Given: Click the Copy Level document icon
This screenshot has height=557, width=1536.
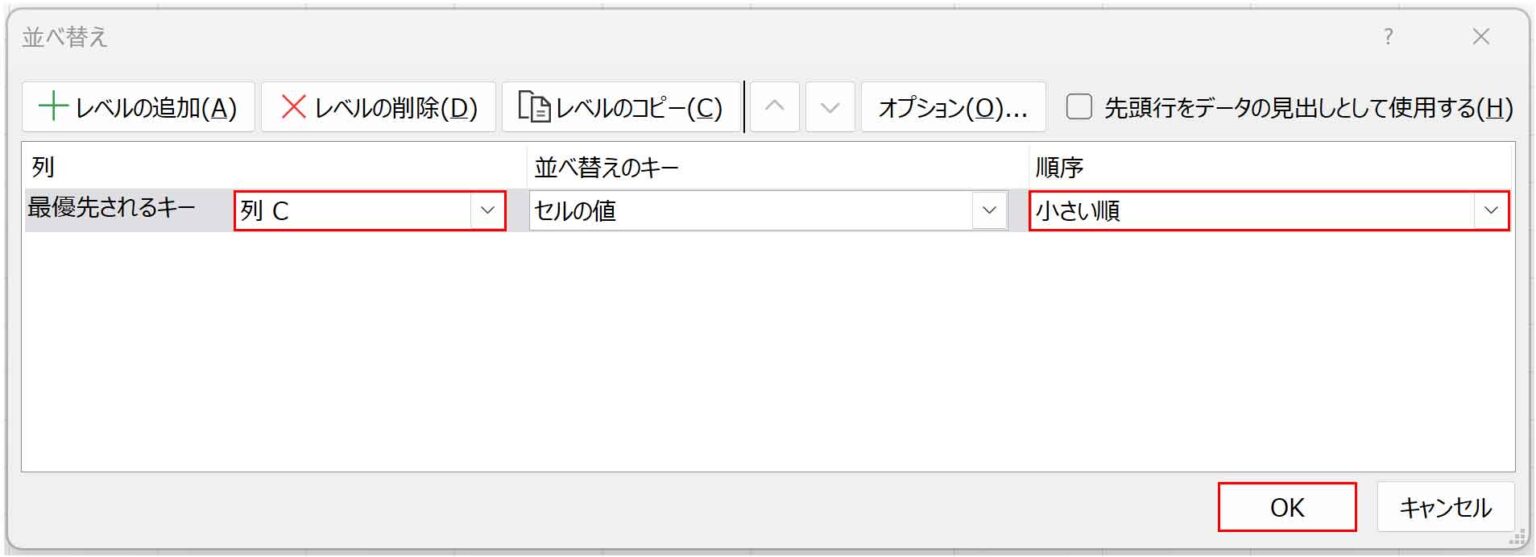Looking at the screenshot, I should click(x=534, y=108).
